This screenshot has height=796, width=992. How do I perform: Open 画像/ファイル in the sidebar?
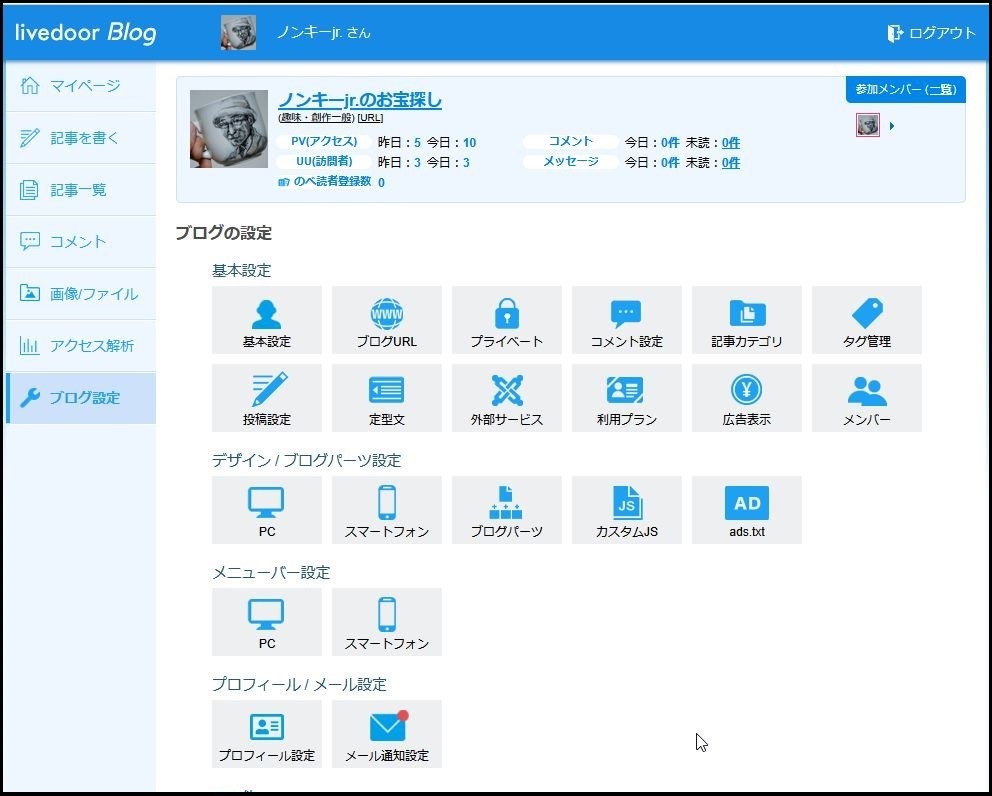pos(80,294)
